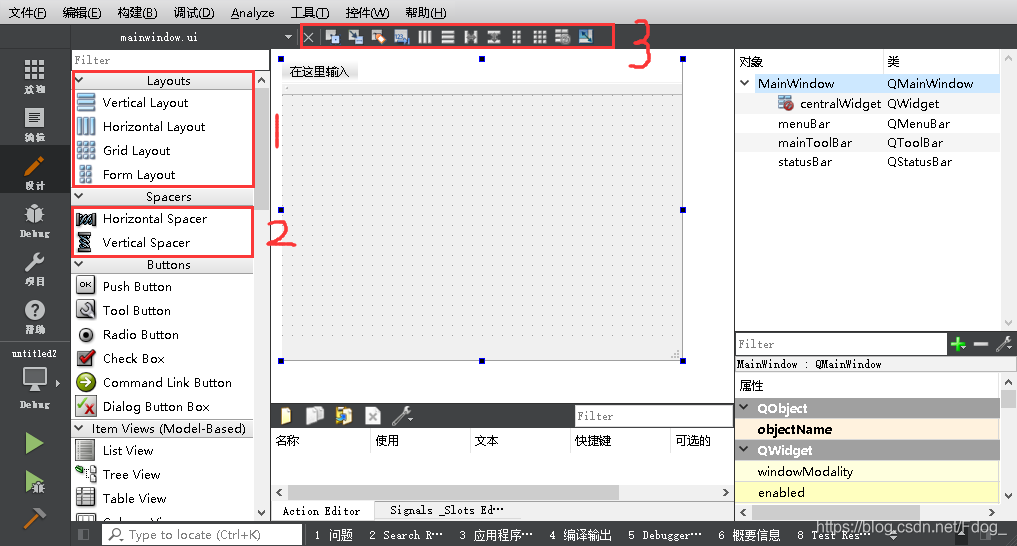Collapse the Item Views (Model-Based) category

click(x=79, y=428)
